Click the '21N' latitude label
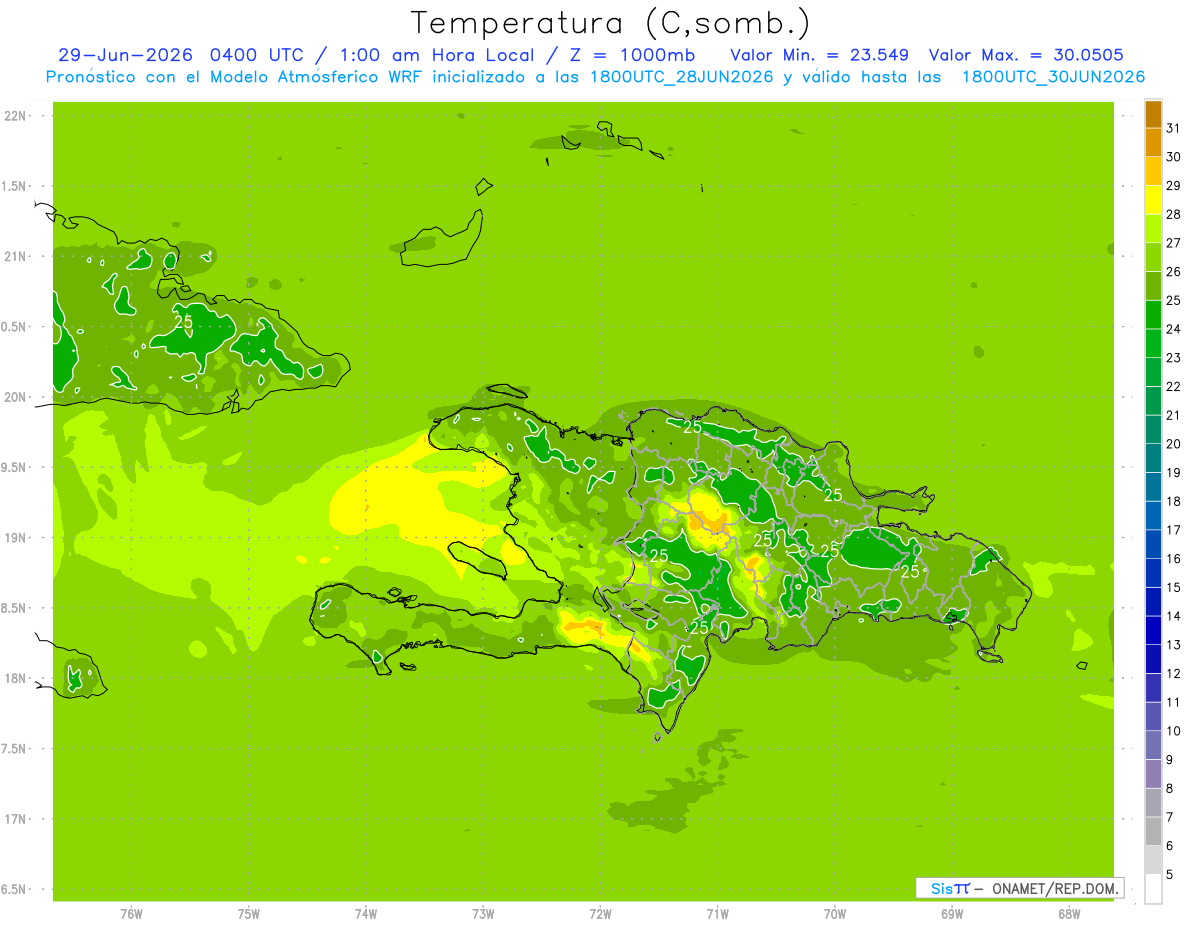 coord(14,256)
